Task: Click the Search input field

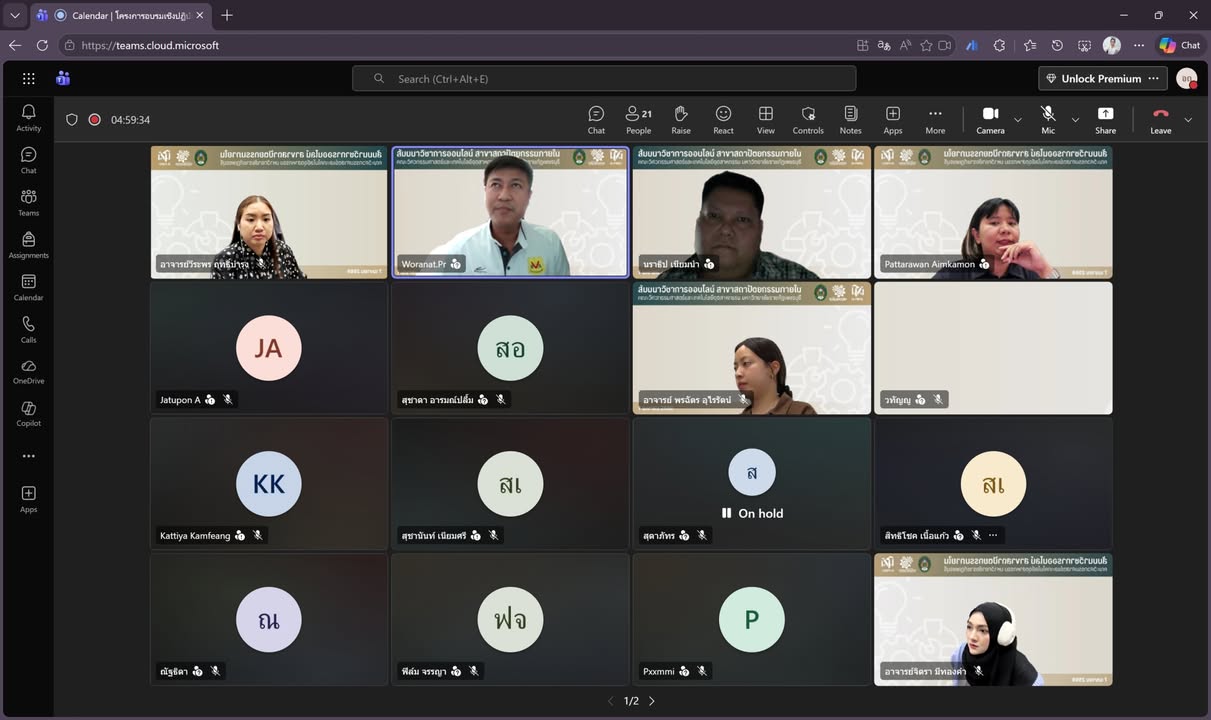Action: coord(604,79)
